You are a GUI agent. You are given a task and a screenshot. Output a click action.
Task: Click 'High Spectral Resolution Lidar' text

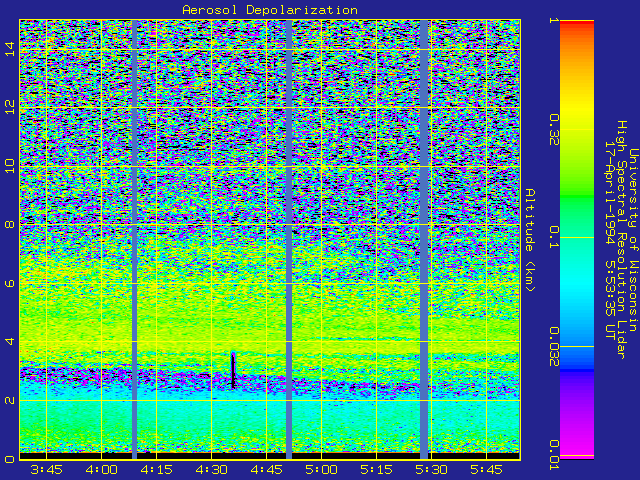[622, 240]
